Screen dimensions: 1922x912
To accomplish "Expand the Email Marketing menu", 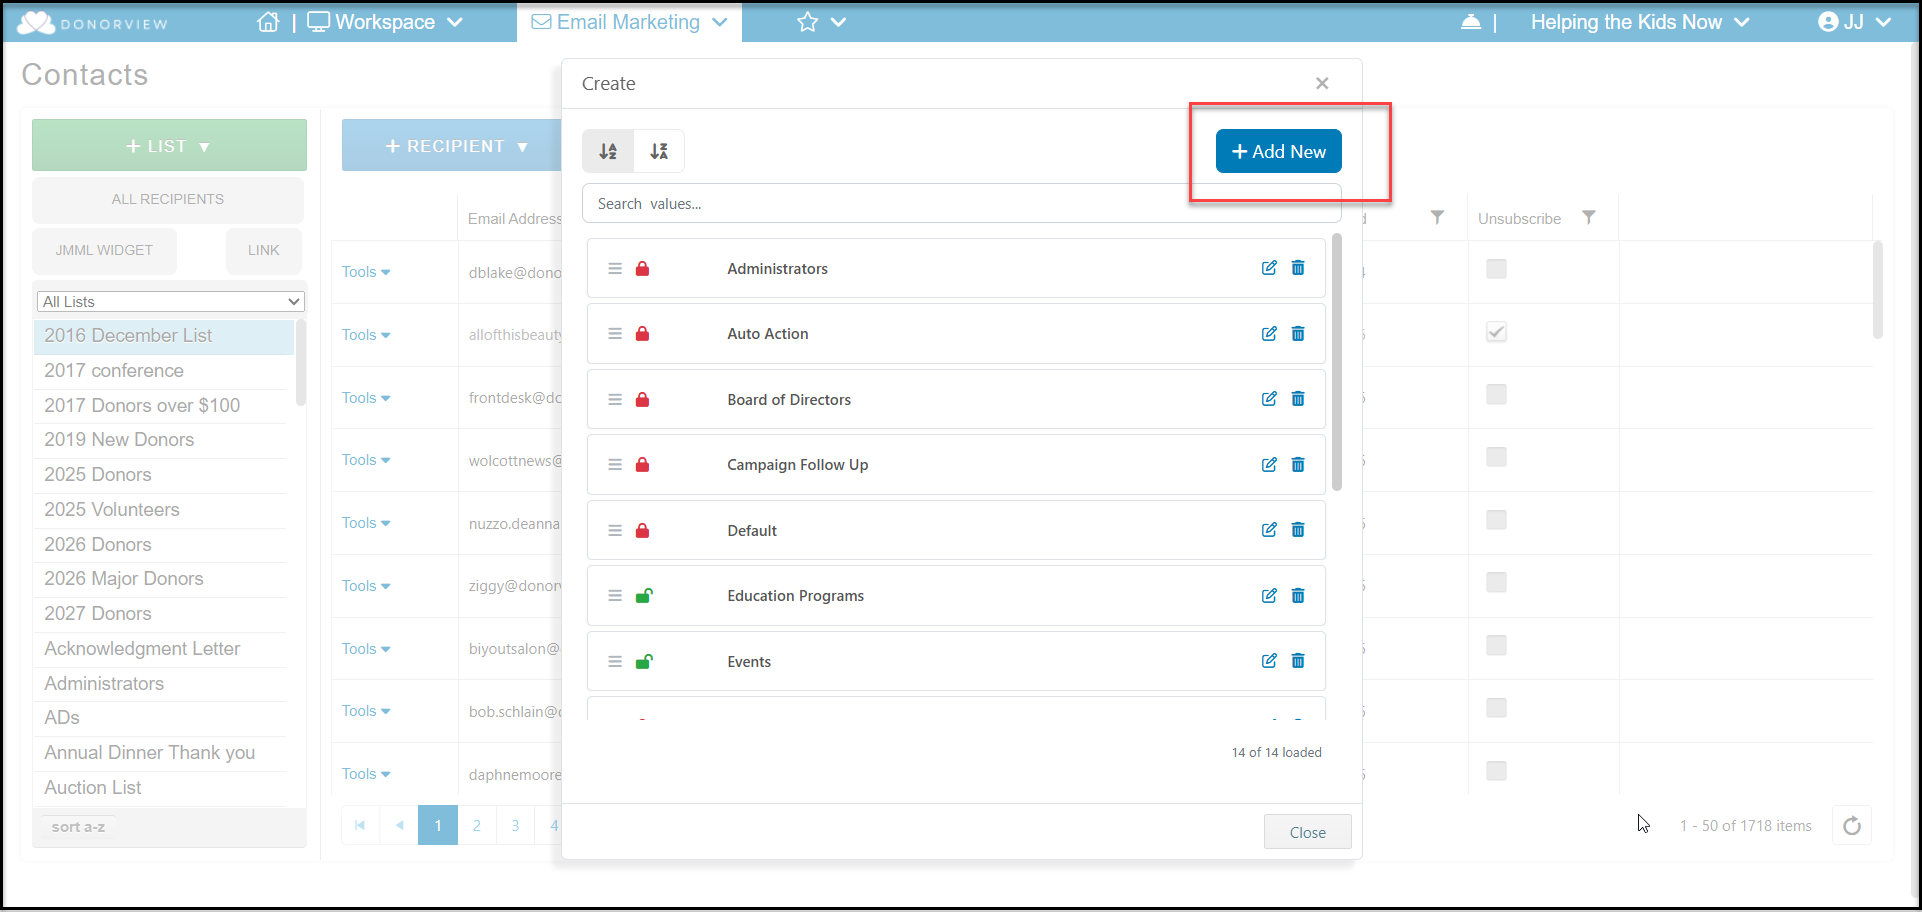I will pos(629,22).
